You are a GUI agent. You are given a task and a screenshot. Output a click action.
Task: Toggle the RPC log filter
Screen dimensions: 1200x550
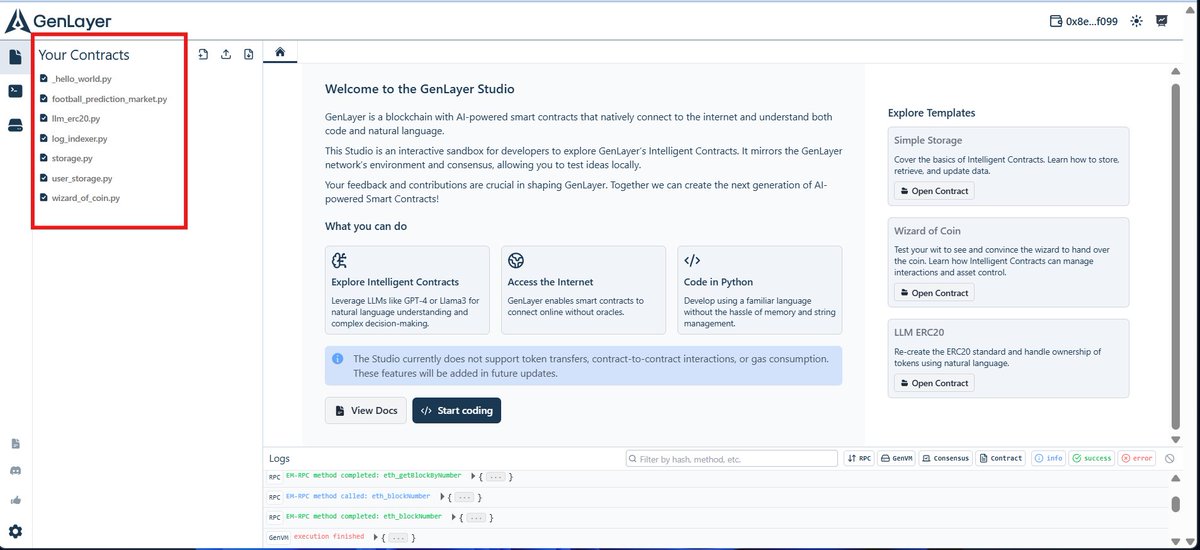pos(859,459)
